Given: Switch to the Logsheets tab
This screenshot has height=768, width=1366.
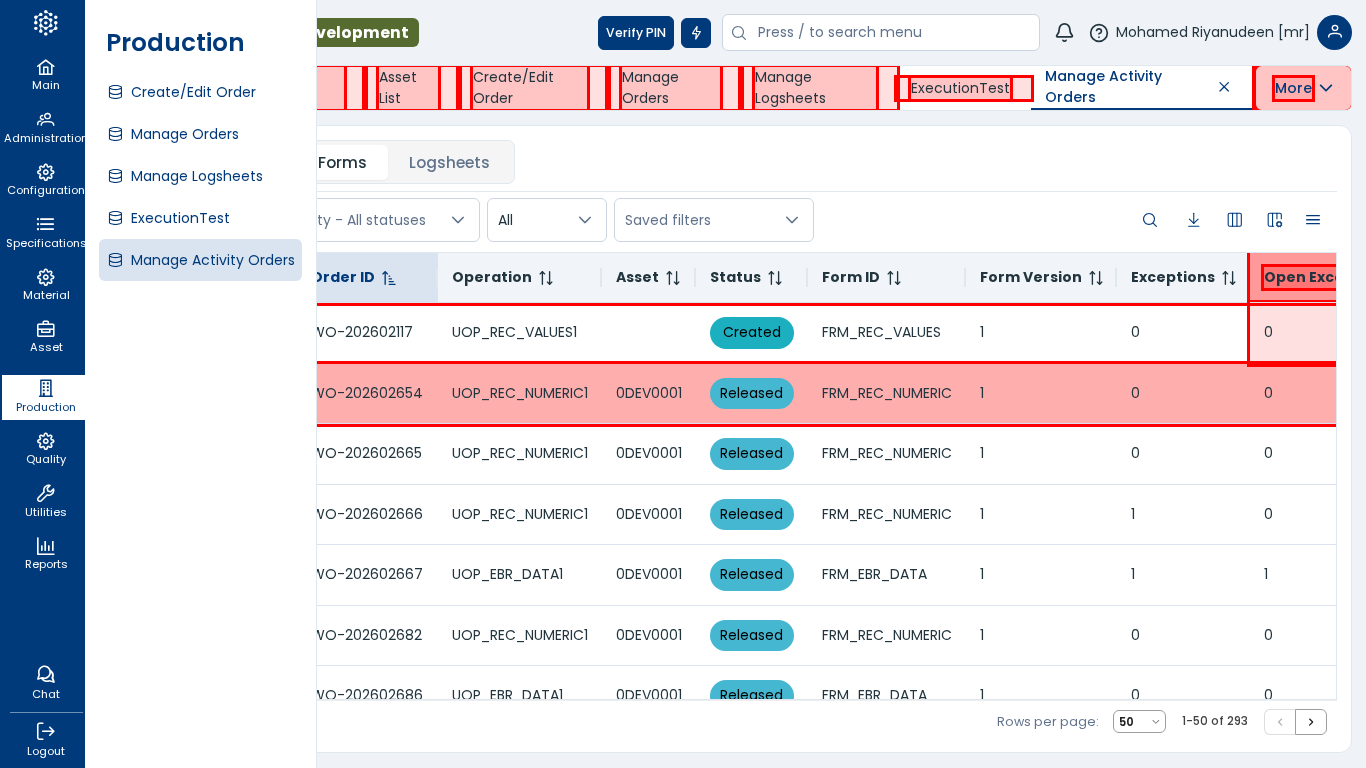Looking at the screenshot, I should click(449, 163).
